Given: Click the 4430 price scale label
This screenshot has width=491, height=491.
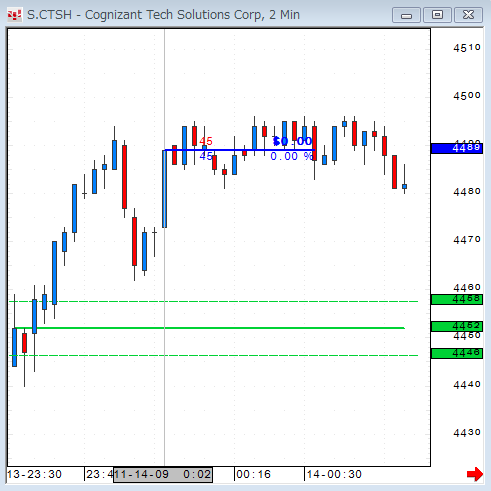Looking at the screenshot, I should tap(467, 433).
